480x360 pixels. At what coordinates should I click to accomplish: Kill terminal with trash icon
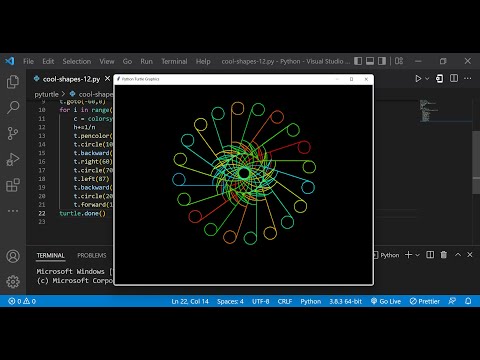444,255
